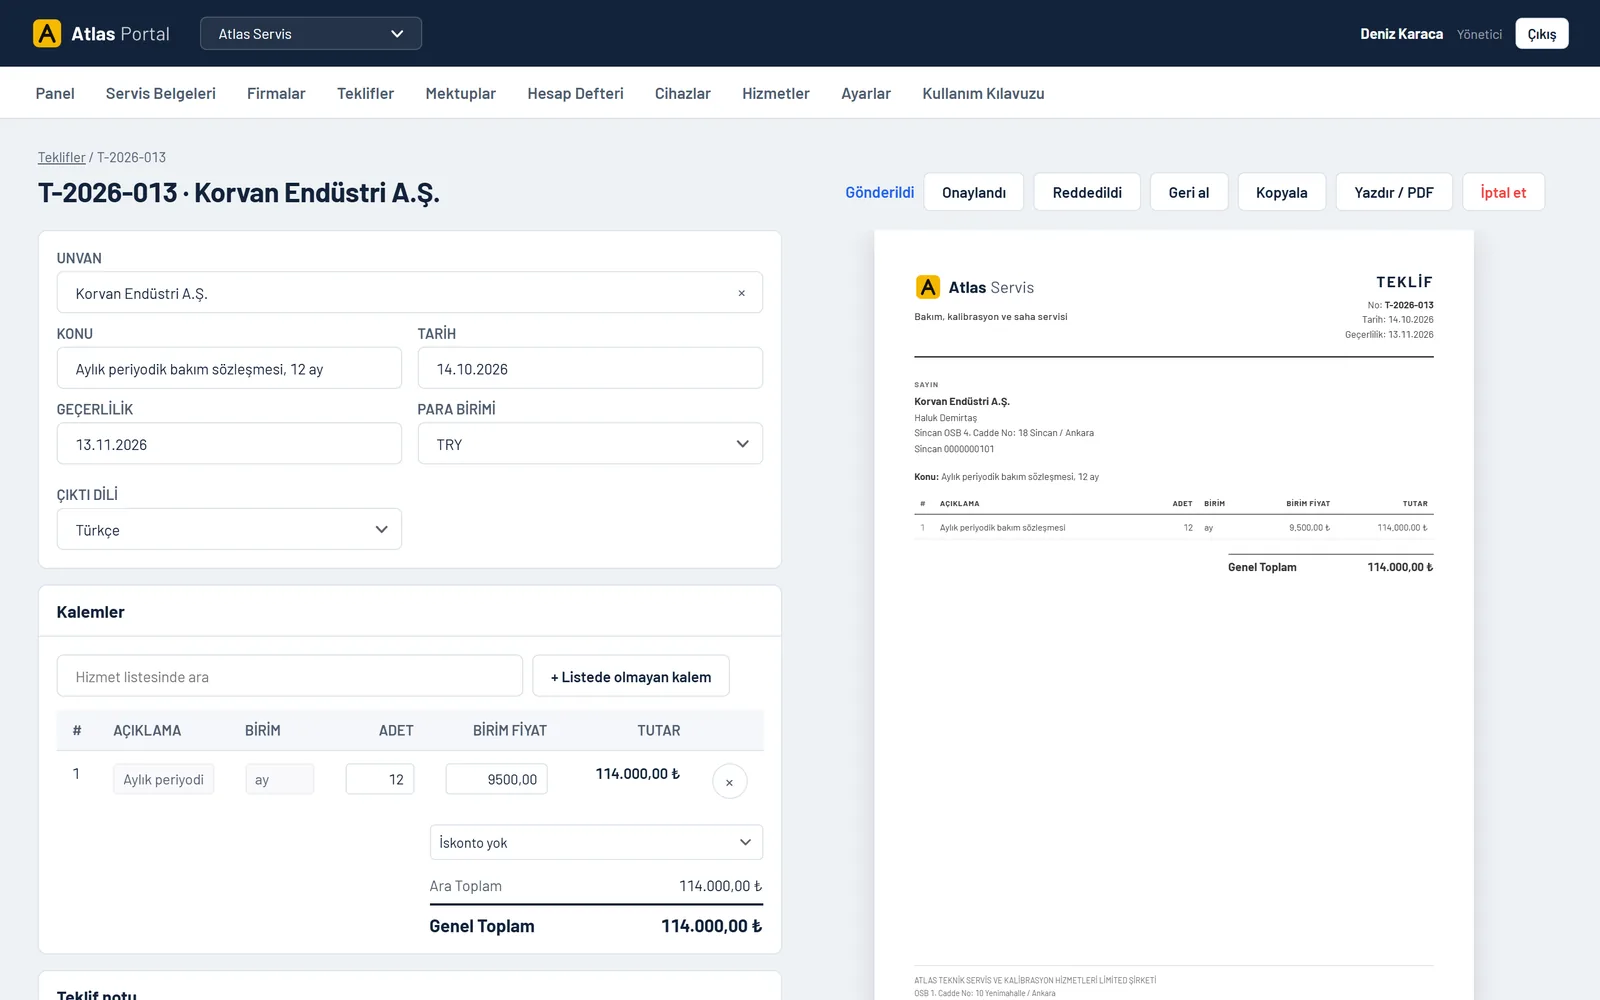
Task: Add a Listede olmayan kalem
Action: [x=631, y=676]
